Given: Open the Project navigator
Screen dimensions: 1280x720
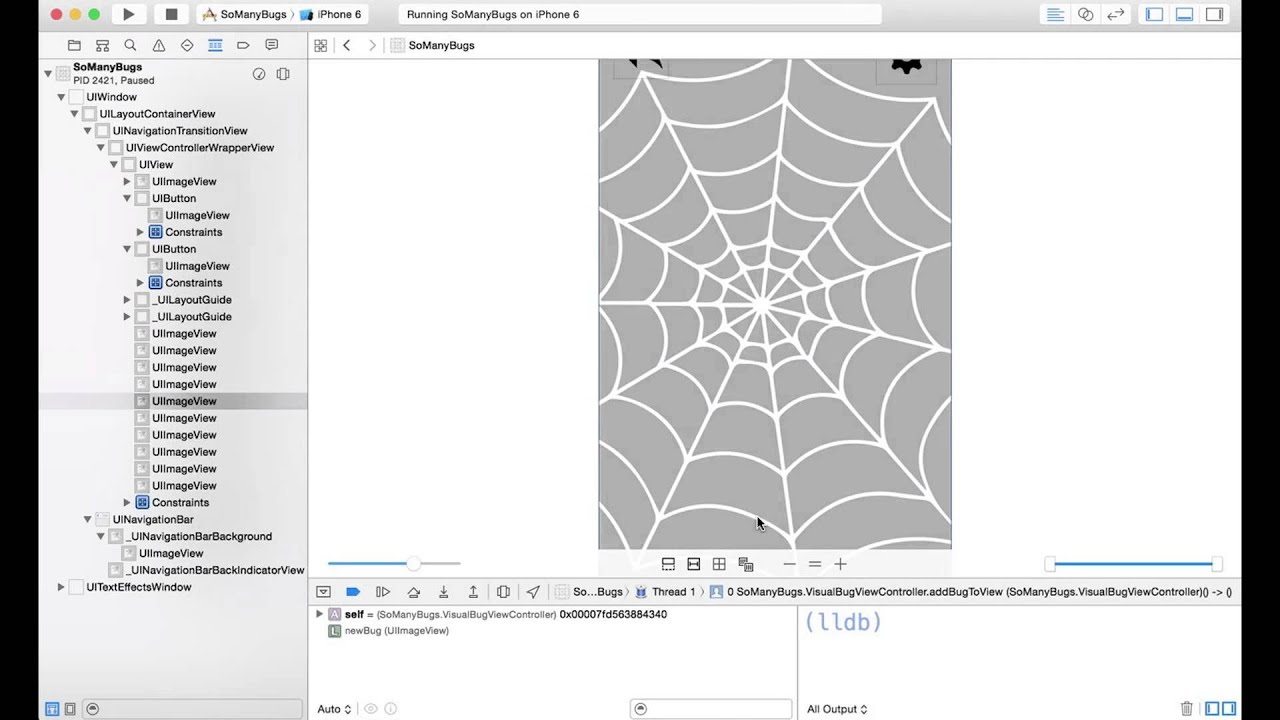Looking at the screenshot, I should point(74,45).
